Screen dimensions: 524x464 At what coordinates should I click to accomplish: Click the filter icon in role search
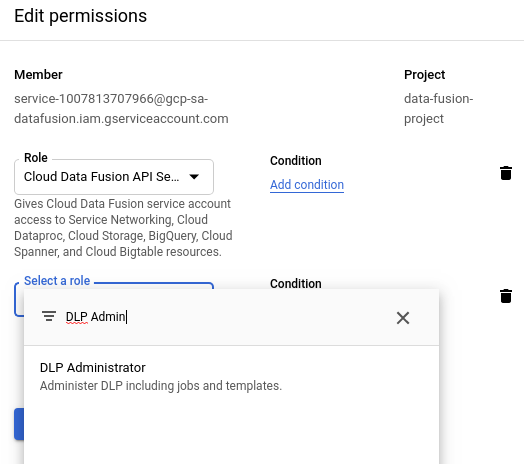point(49,316)
